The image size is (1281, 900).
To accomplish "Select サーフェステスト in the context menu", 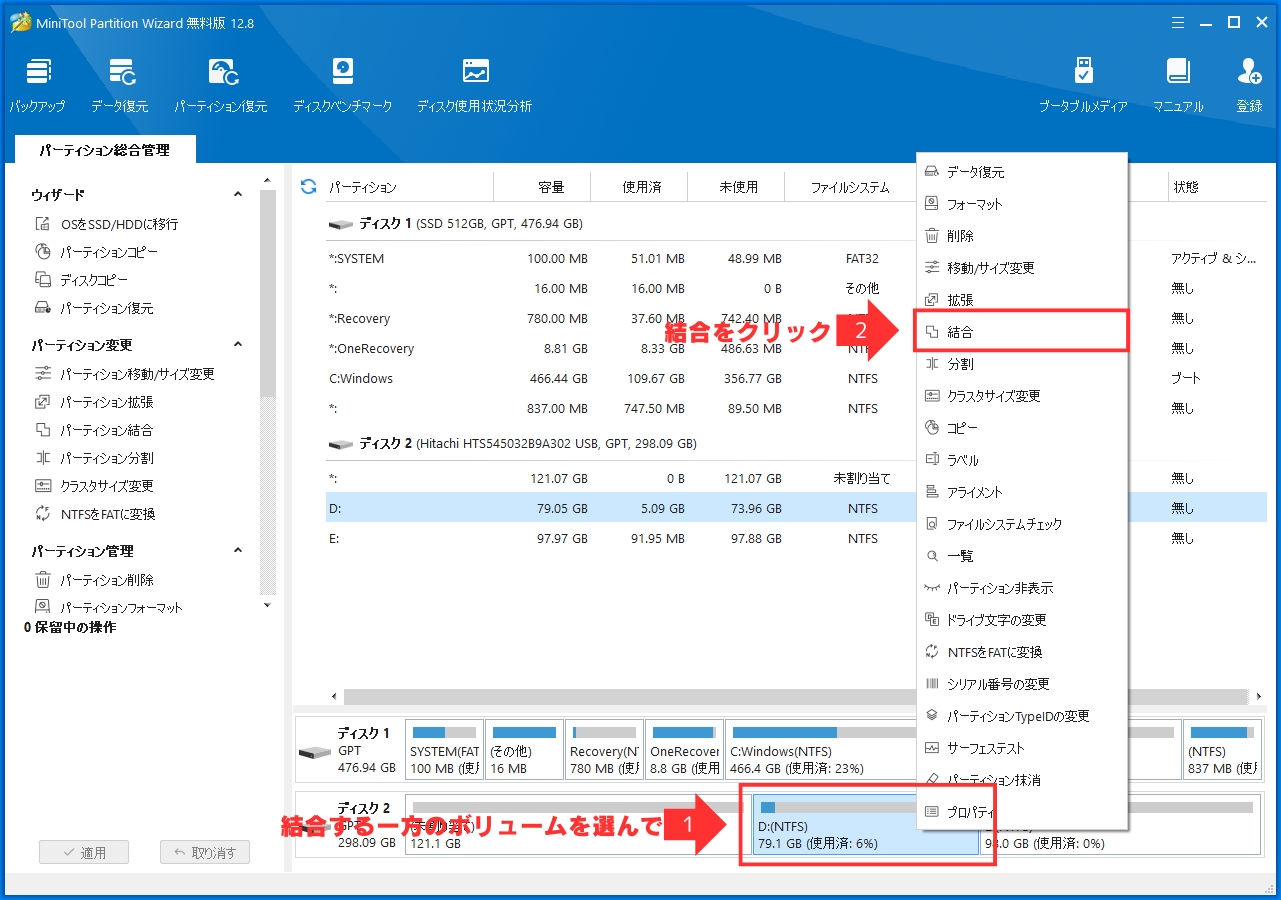I will (1022, 748).
